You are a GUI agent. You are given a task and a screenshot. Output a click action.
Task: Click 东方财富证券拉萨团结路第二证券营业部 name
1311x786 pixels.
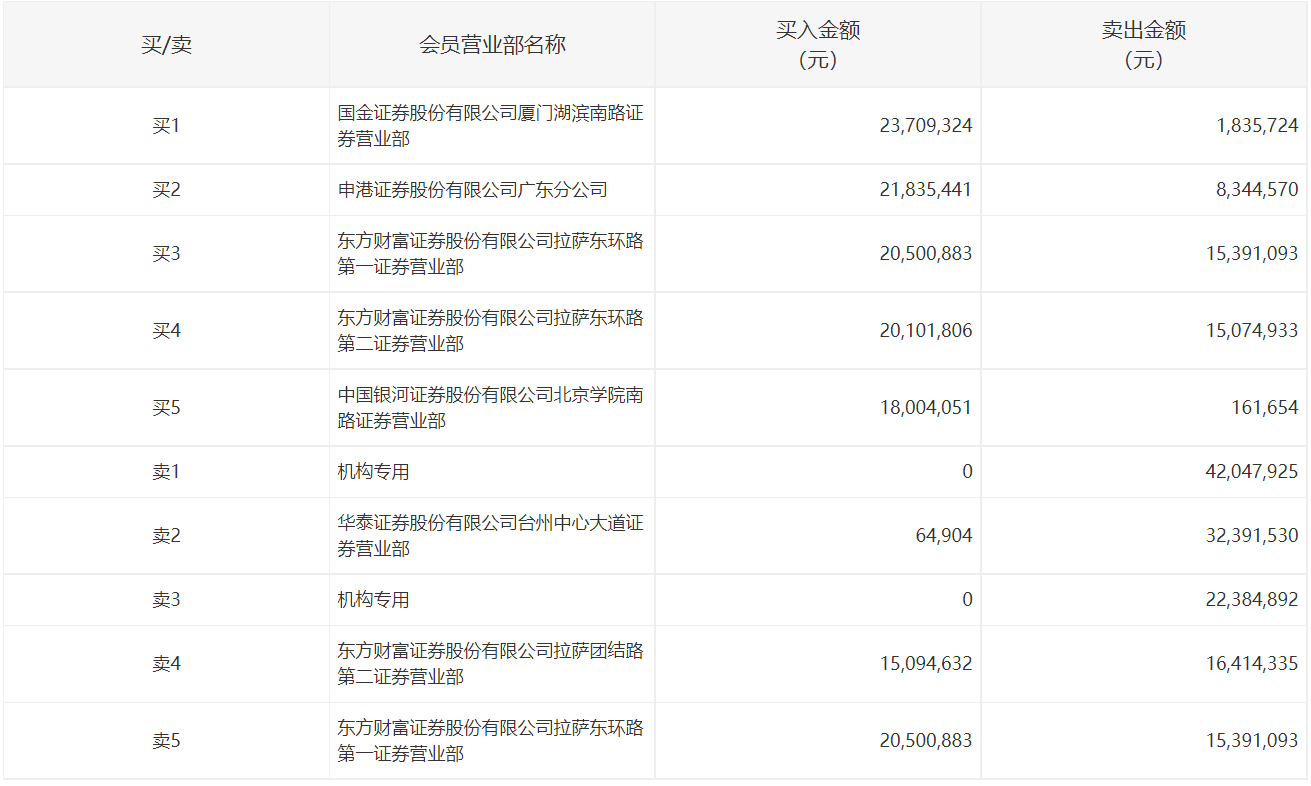490,664
